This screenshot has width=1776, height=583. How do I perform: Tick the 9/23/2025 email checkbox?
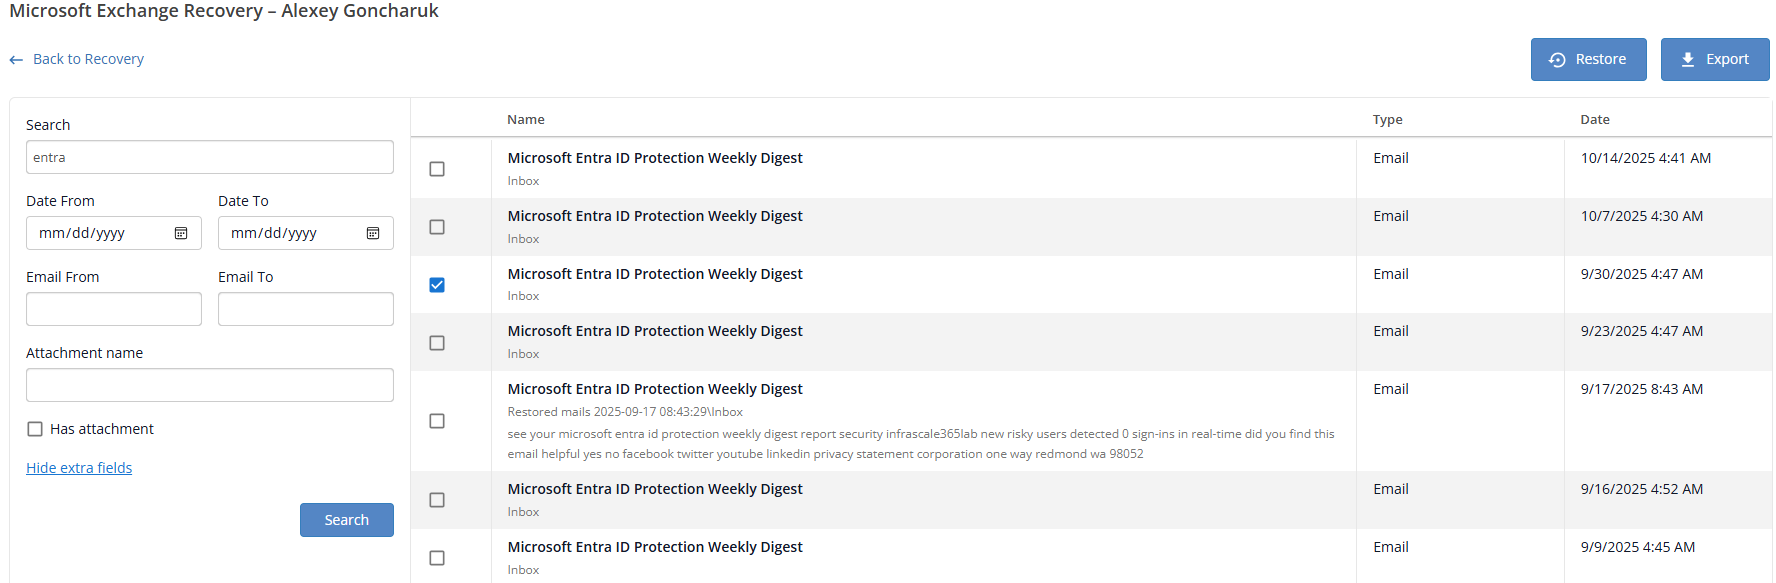pos(437,343)
